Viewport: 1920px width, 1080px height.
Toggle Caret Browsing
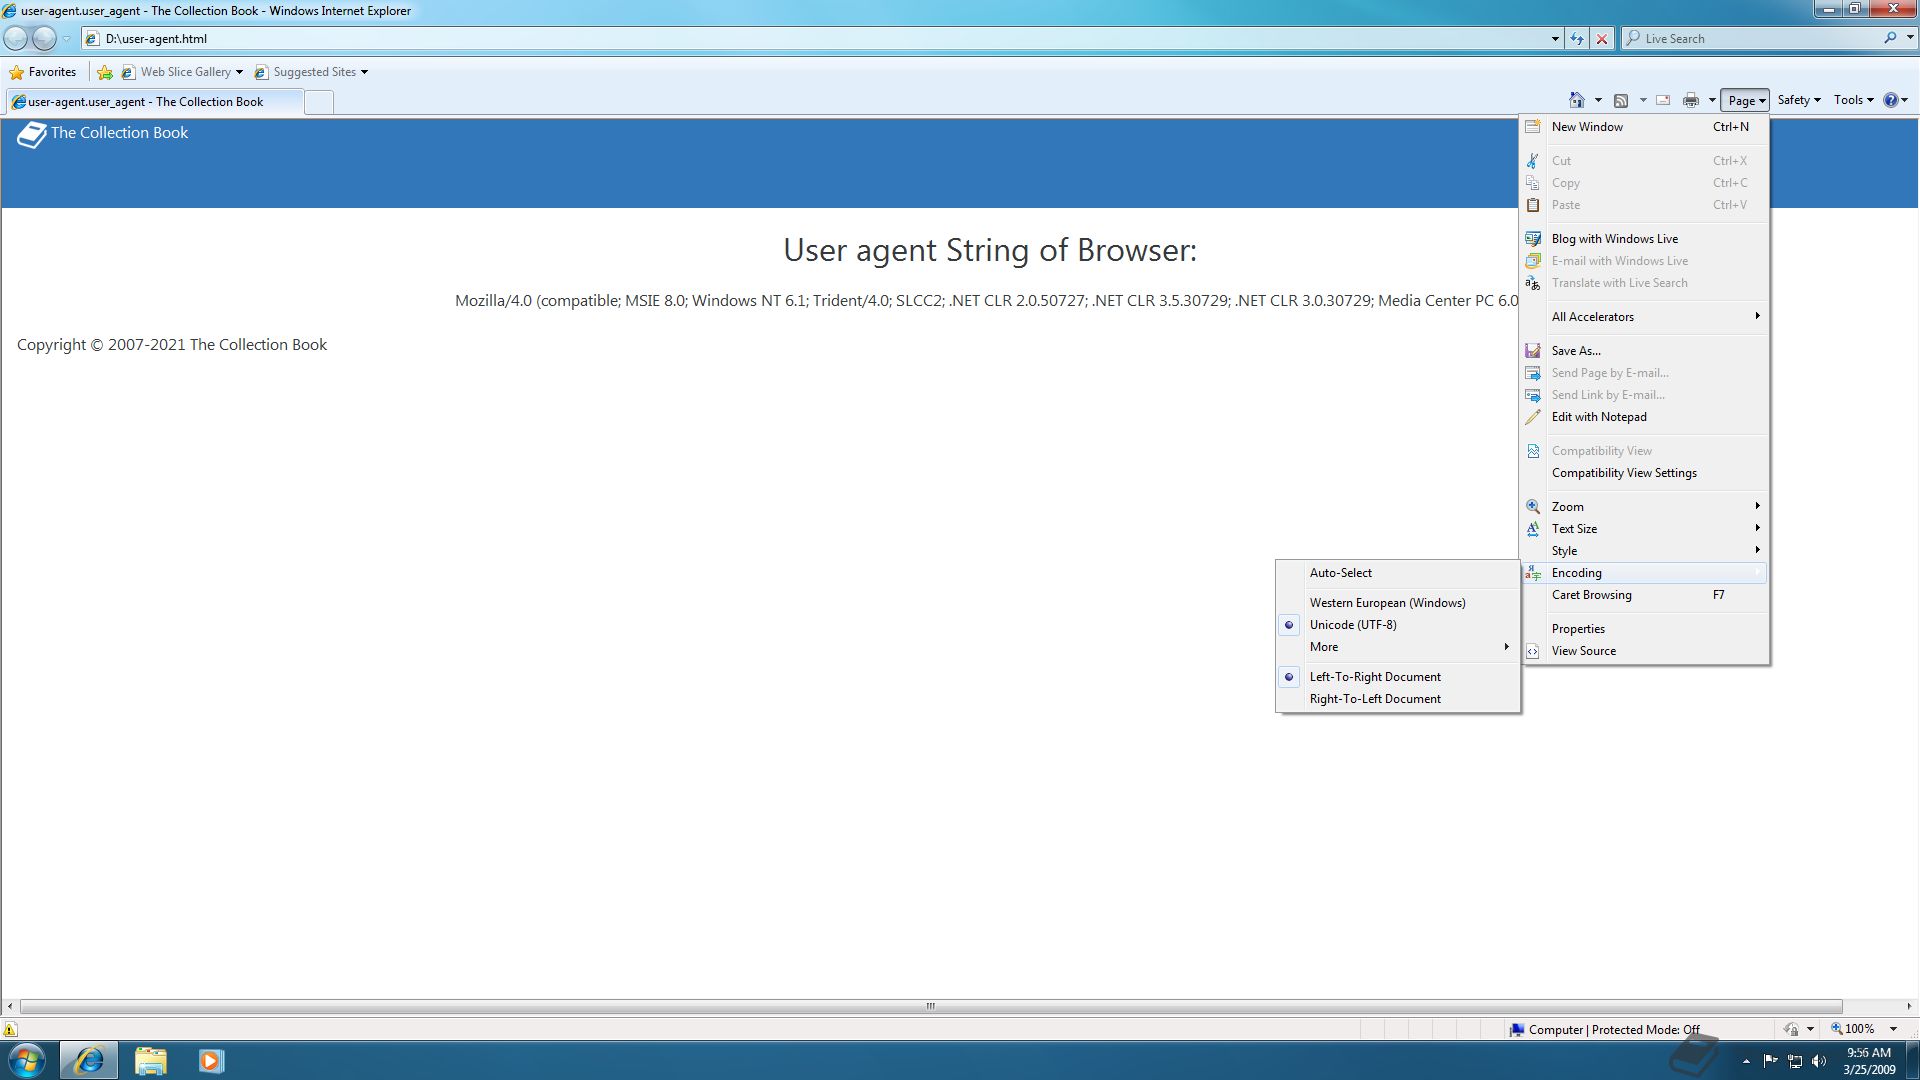coord(1645,595)
